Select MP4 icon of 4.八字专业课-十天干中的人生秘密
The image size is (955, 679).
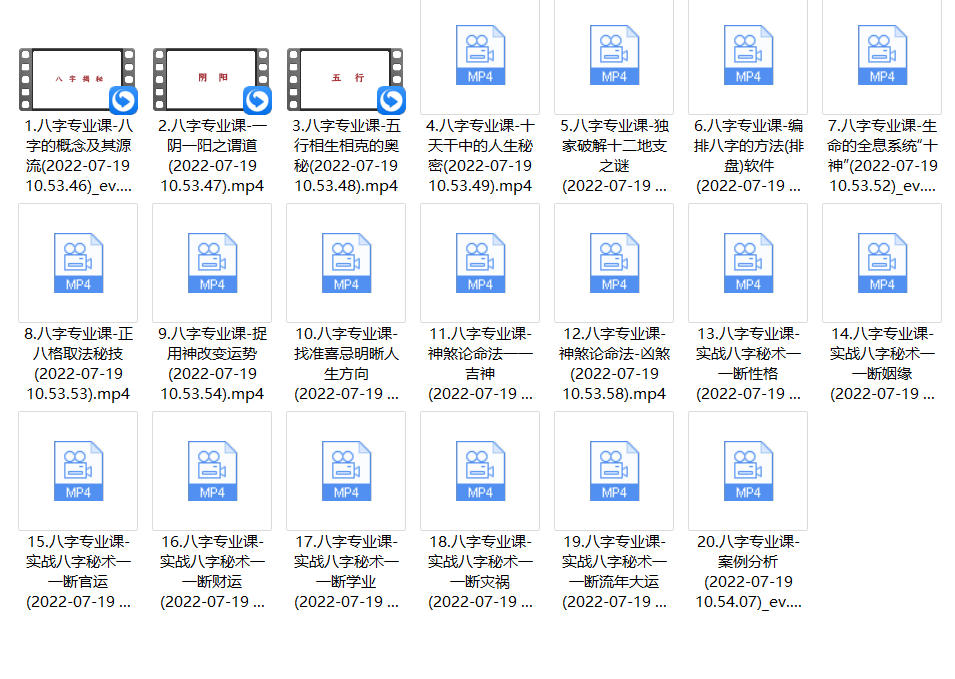pyautogui.click(x=481, y=55)
